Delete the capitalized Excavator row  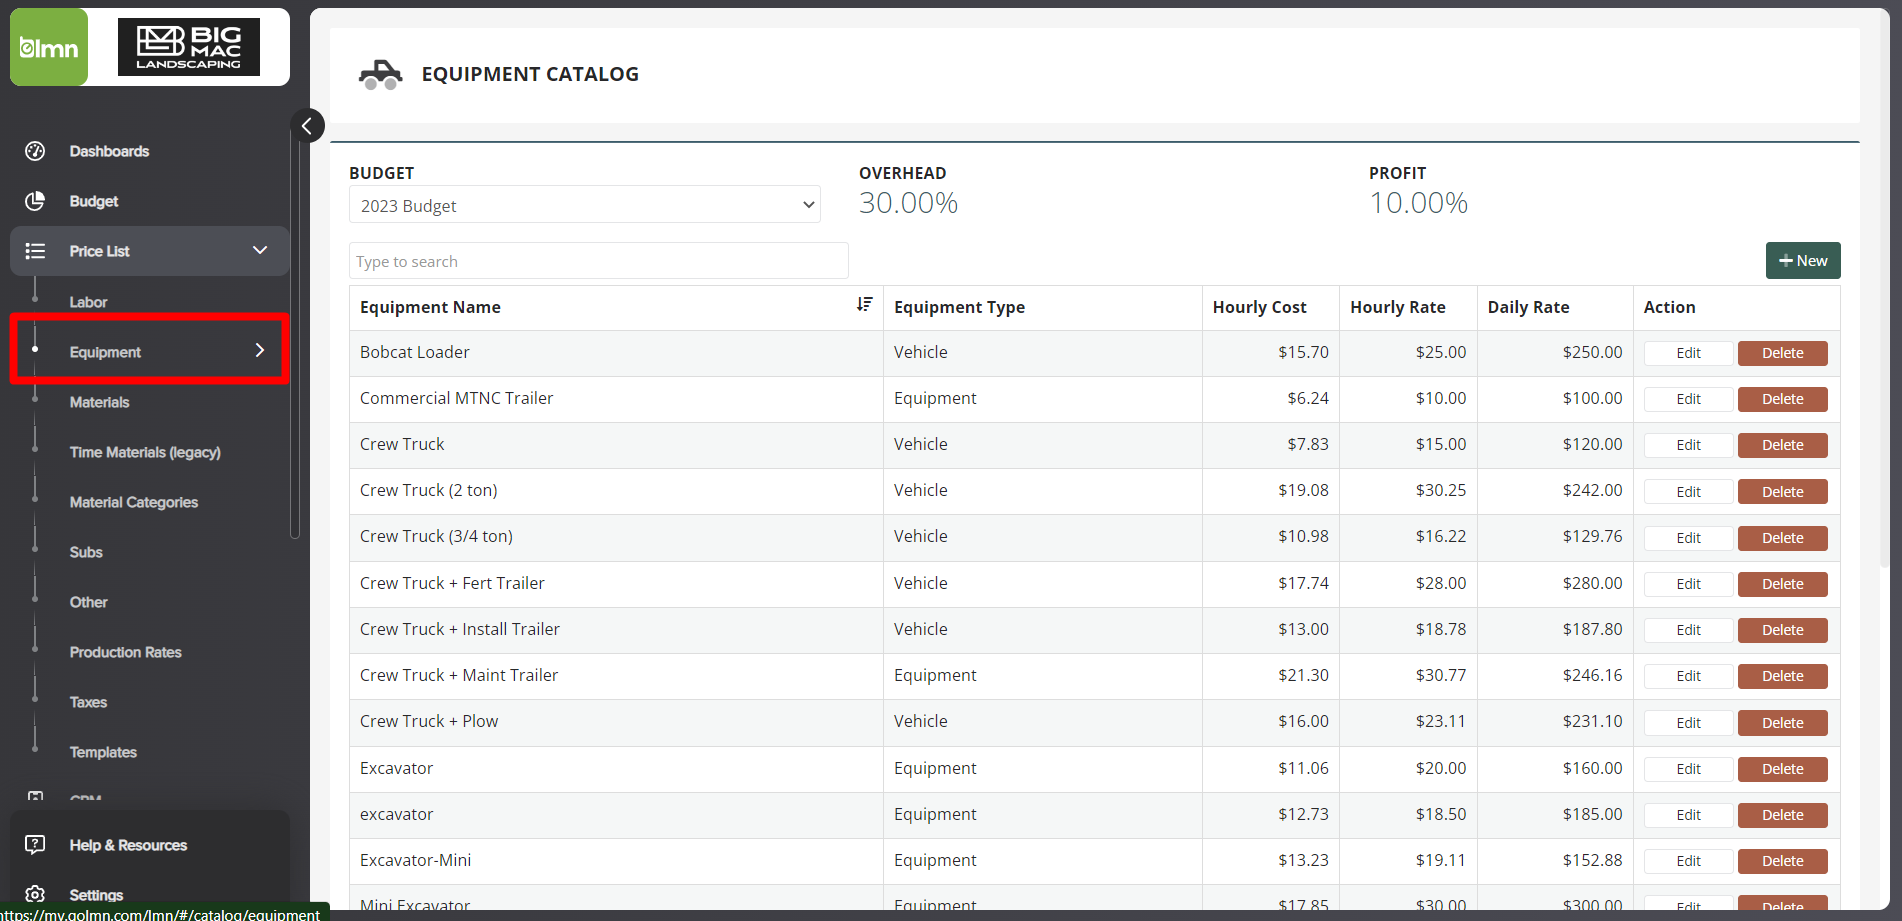tap(1782, 769)
